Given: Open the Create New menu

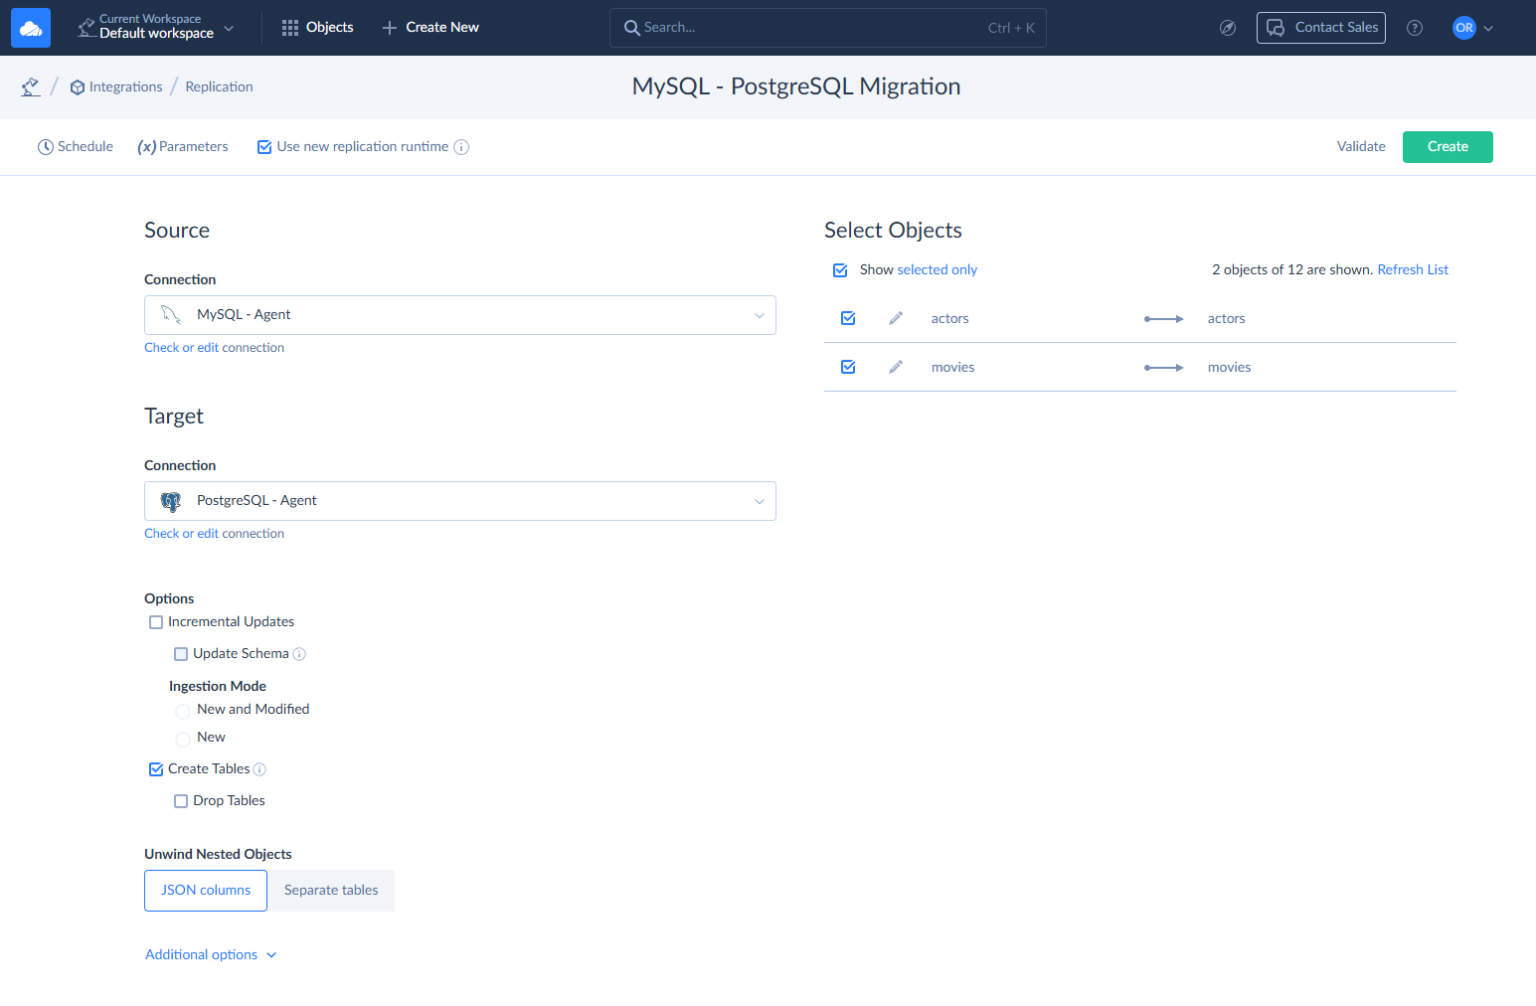Looking at the screenshot, I should coord(430,27).
